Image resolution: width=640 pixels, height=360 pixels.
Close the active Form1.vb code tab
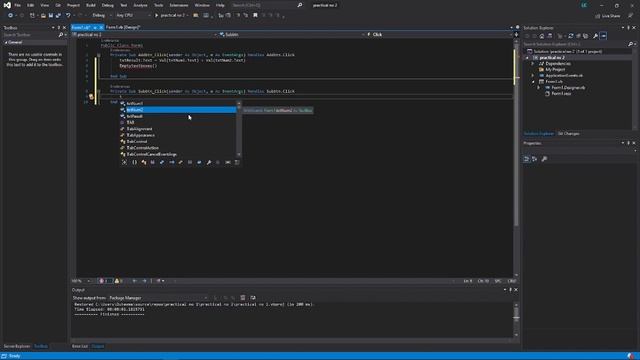pos(101,27)
